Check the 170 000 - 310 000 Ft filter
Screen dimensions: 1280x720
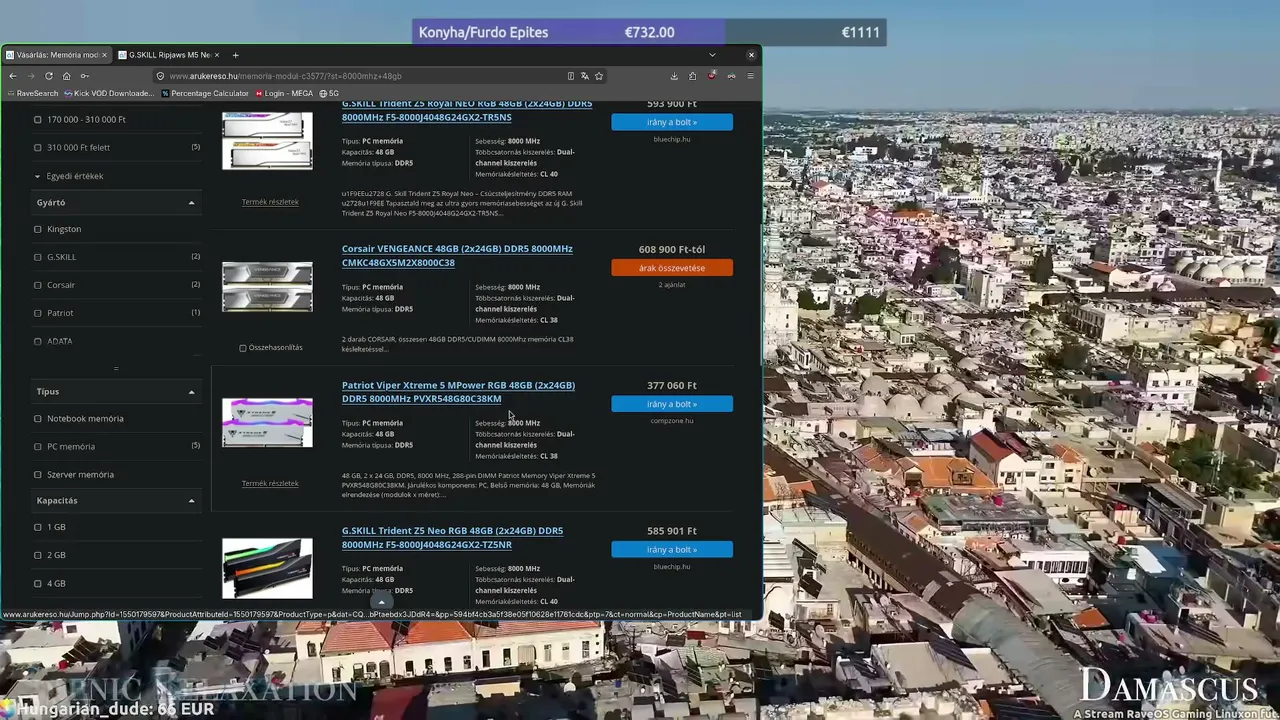(x=38, y=119)
